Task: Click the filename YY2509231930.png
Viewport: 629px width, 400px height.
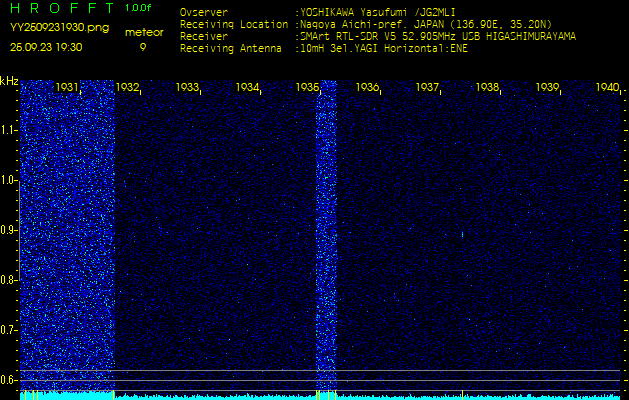Action: pyautogui.click(x=59, y=28)
